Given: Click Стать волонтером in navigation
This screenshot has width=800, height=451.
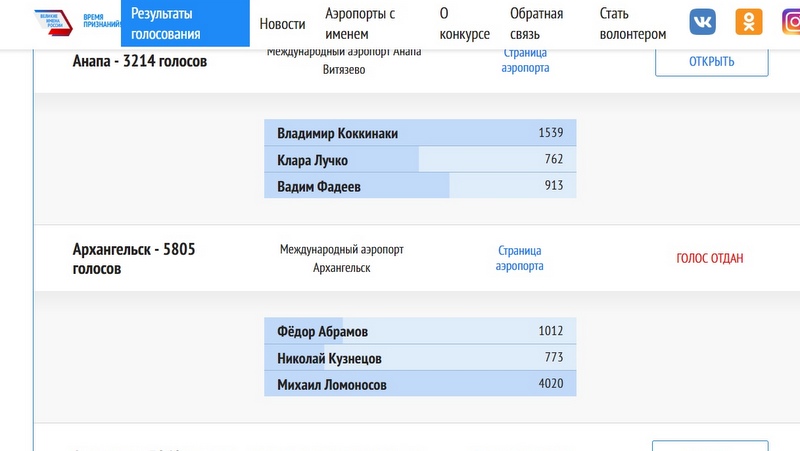Looking at the screenshot, I should pyautogui.click(x=632, y=24).
